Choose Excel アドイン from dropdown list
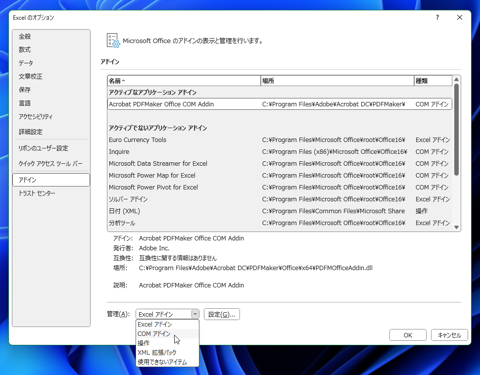This screenshot has width=480, height=375. click(167, 324)
